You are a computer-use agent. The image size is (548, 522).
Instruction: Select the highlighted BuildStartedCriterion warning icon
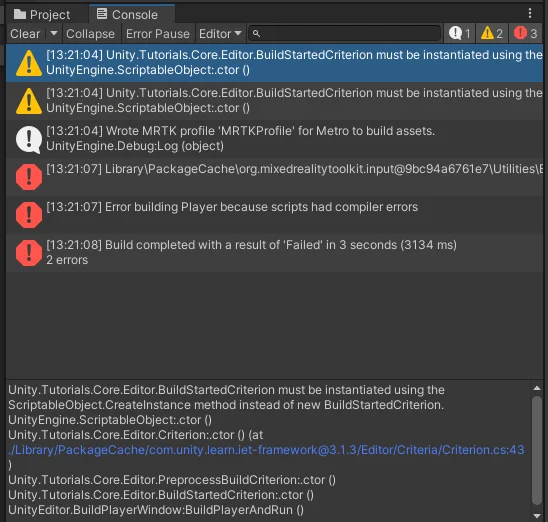pyautogui.click(x=29, y=63)
